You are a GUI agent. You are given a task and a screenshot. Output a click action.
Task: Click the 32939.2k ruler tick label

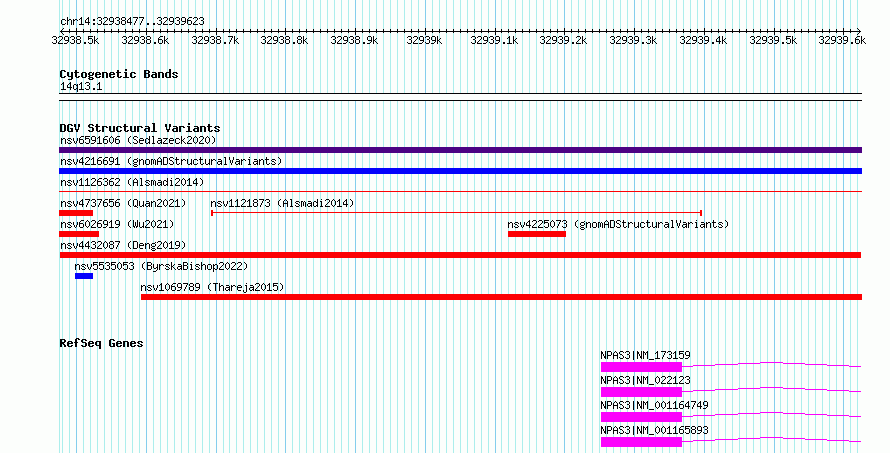point(563,41)
